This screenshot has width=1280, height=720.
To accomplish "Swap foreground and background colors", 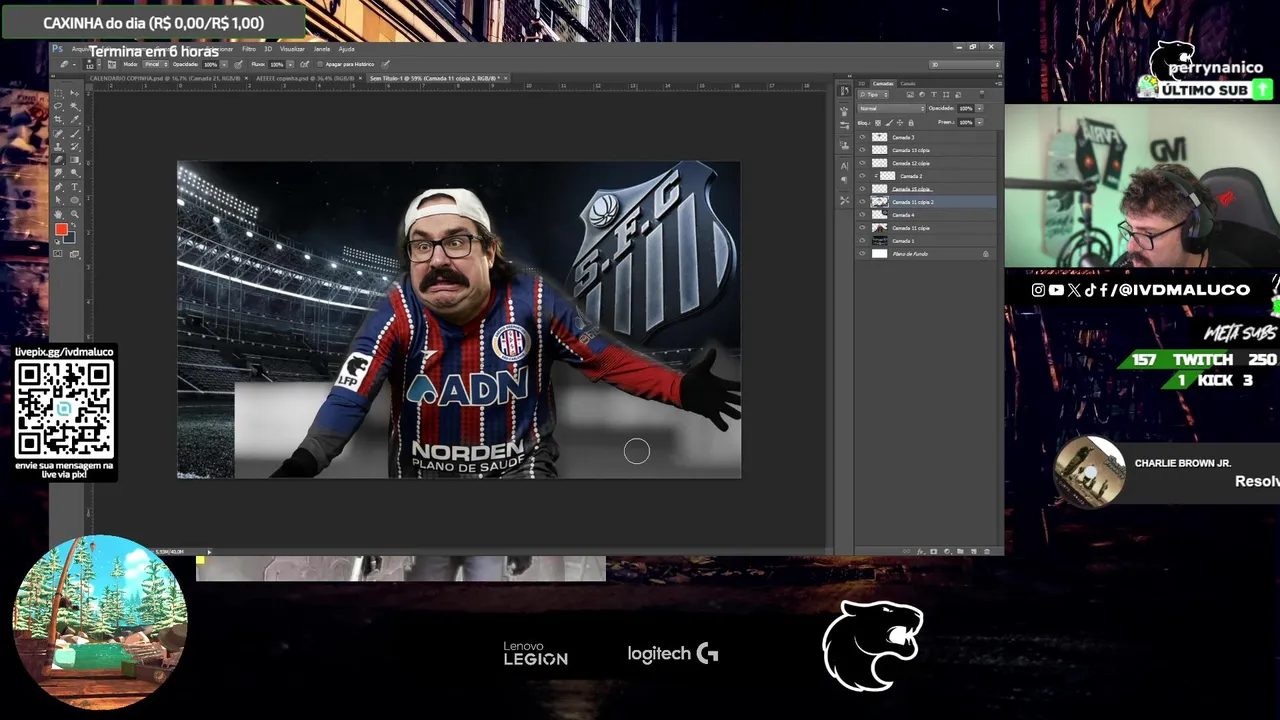I will [x=74, y=224].
